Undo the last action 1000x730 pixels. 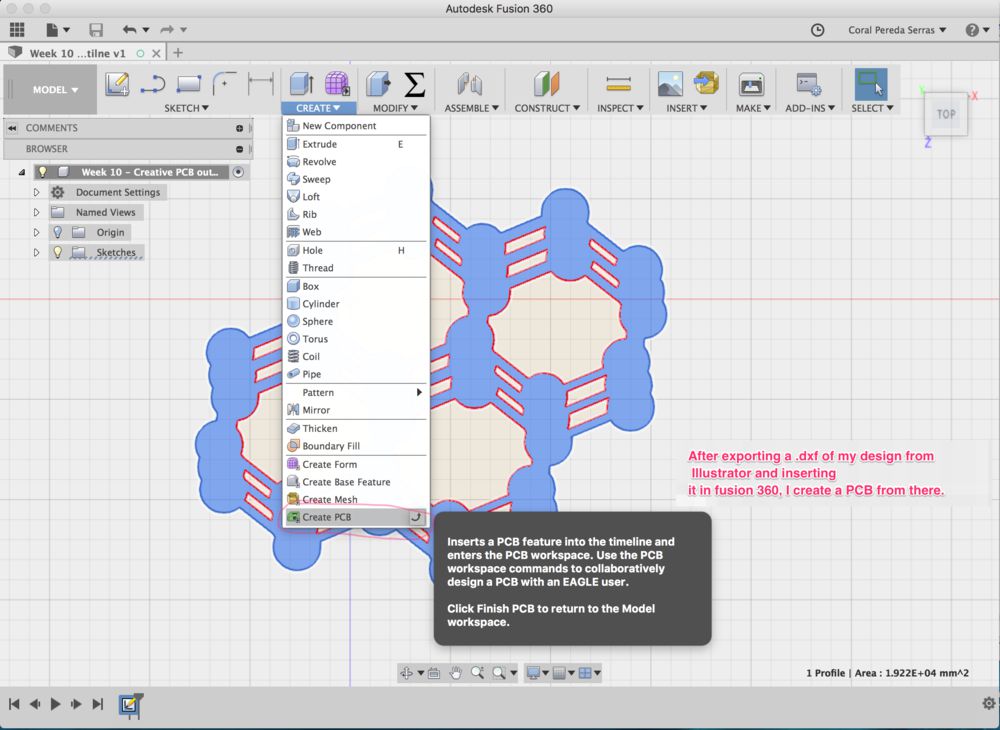point(130,29)
